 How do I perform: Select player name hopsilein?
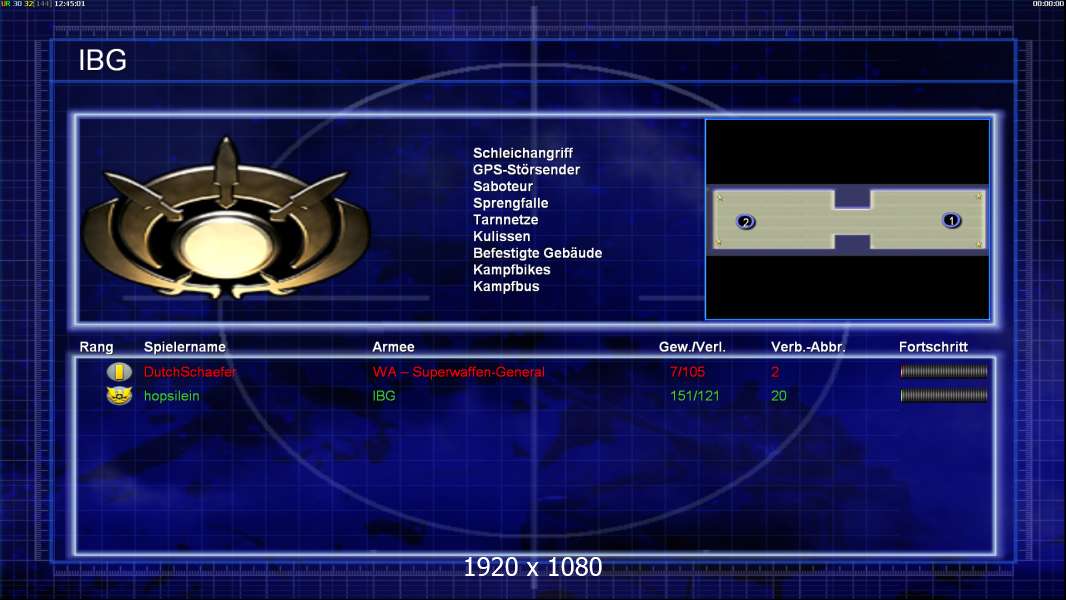click(x=171, y=395)
